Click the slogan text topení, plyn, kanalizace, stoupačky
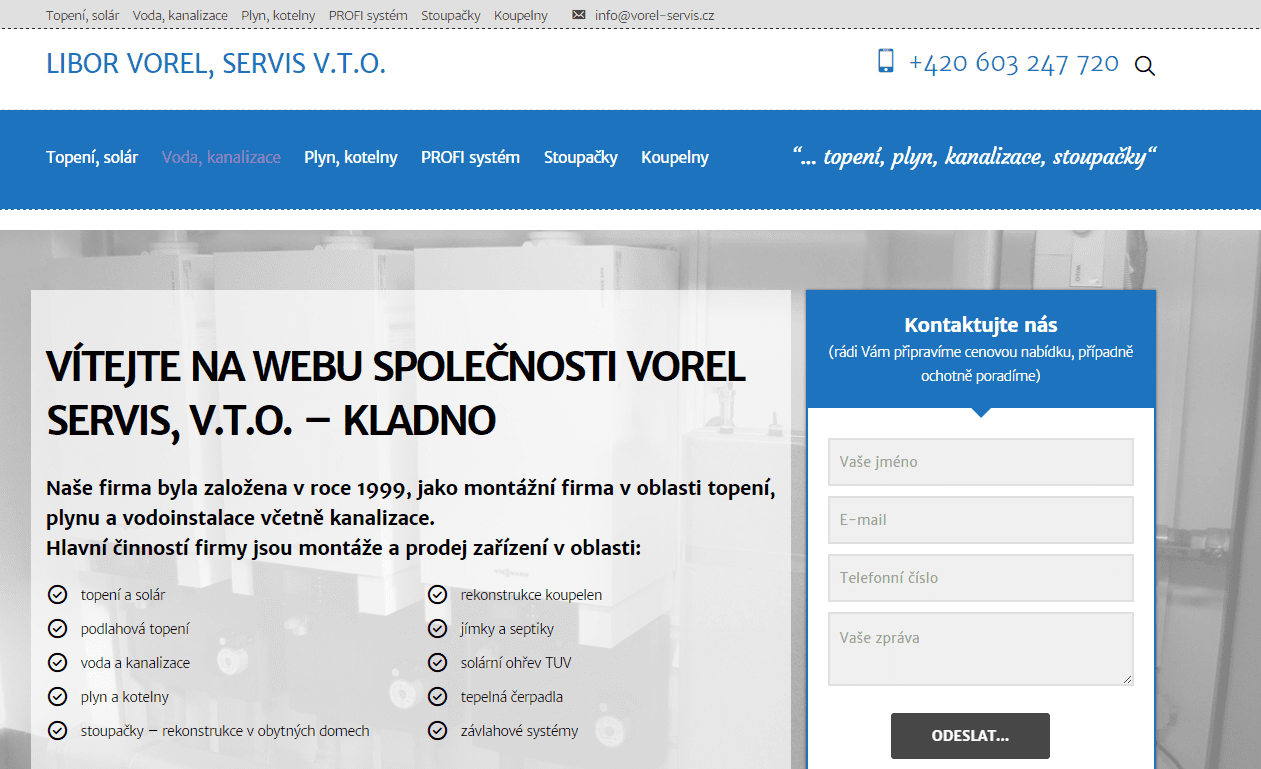This screenshot has width=1261, height=769. click(975, 157)
